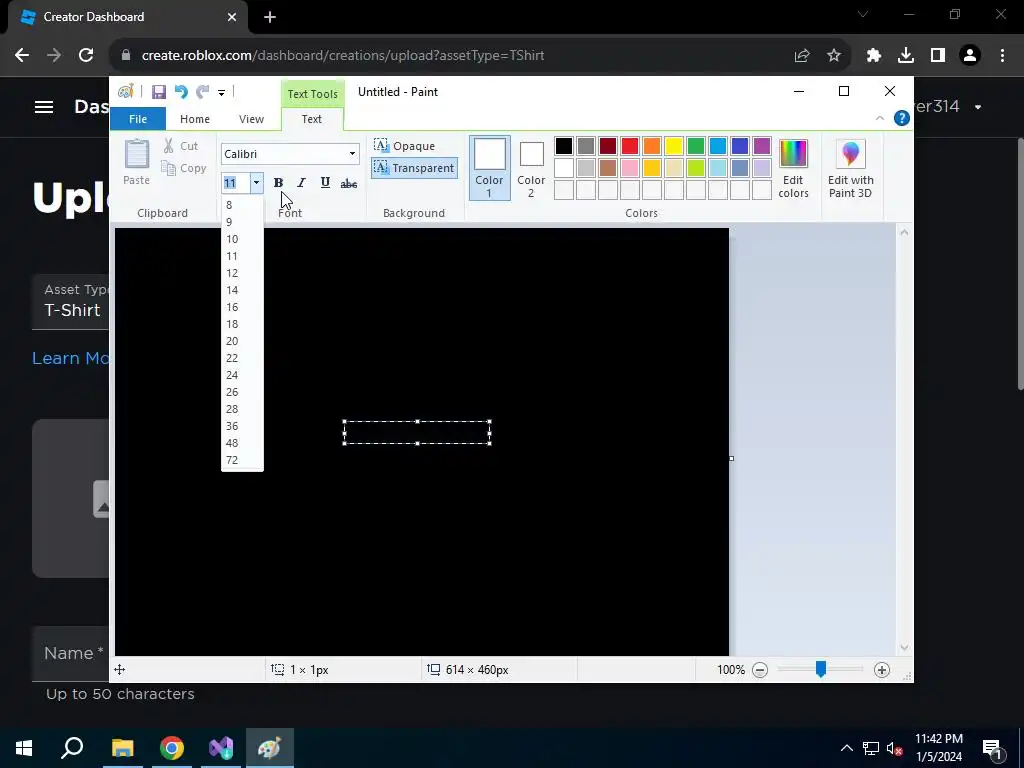Click the Paint vertical scrollbar down arrow
The height and width of the screenshot is (768, 1024).
coord(904,648)
